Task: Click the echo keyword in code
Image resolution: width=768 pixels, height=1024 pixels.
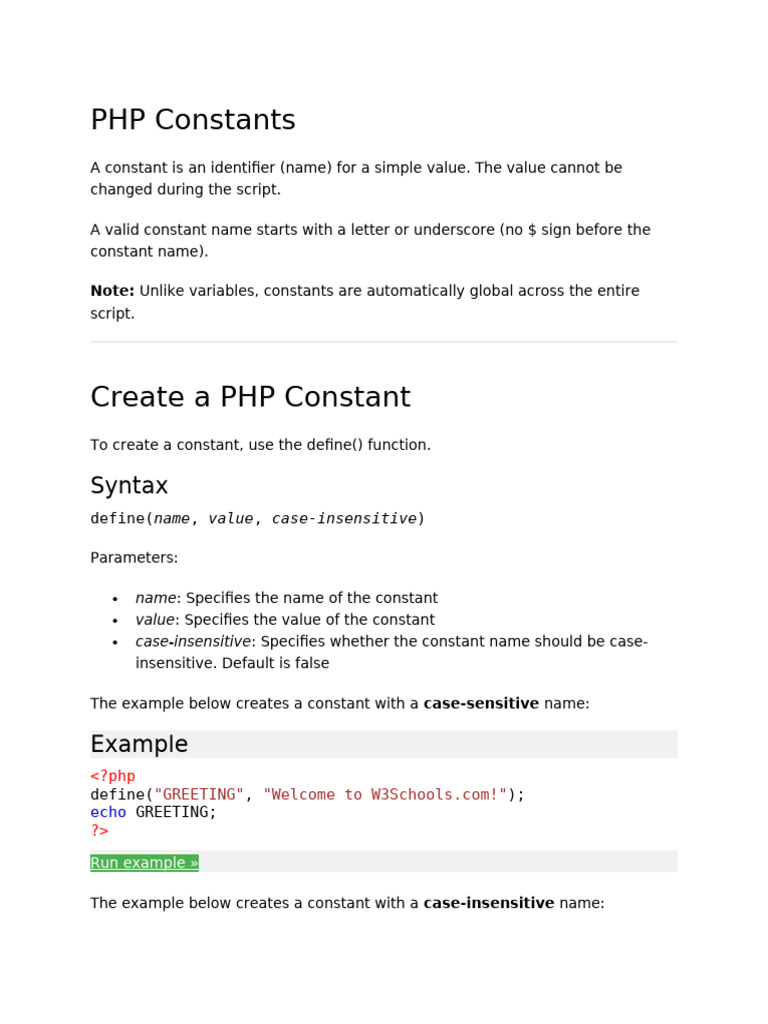Action: [108, 812]
